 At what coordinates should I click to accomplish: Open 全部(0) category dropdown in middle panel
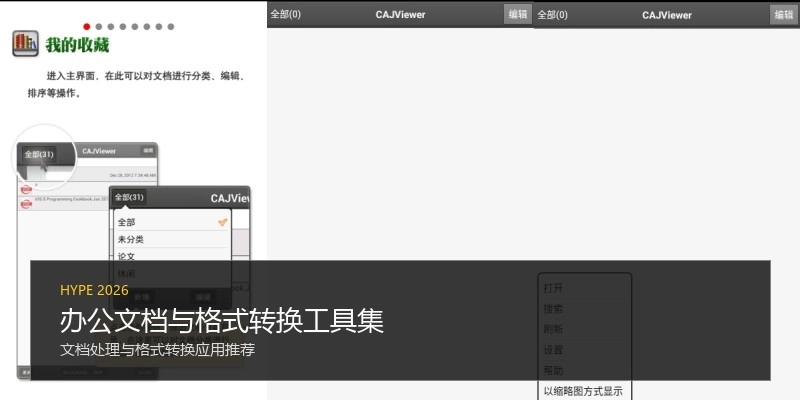[x=286, y=15]
